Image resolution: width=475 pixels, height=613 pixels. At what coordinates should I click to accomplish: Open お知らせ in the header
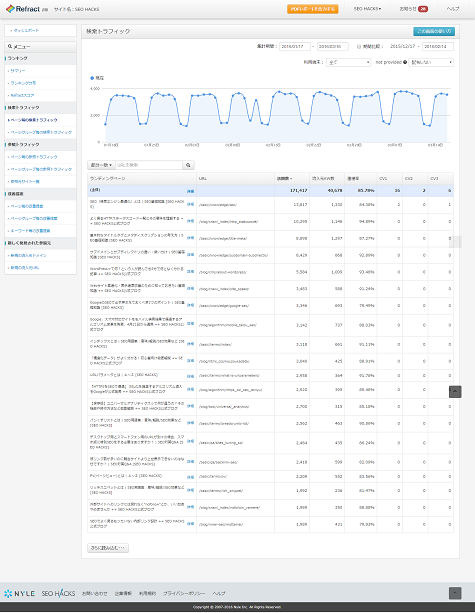click(408, 9)
